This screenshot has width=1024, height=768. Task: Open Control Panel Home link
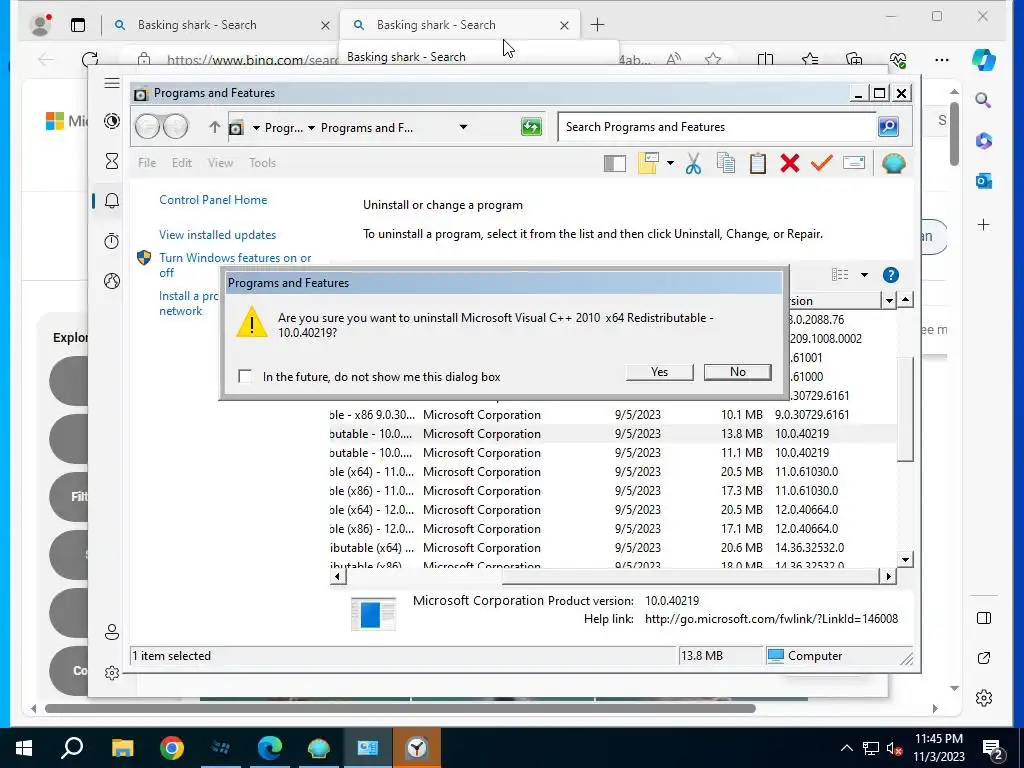pyautogui.click(x=213, y=200)
